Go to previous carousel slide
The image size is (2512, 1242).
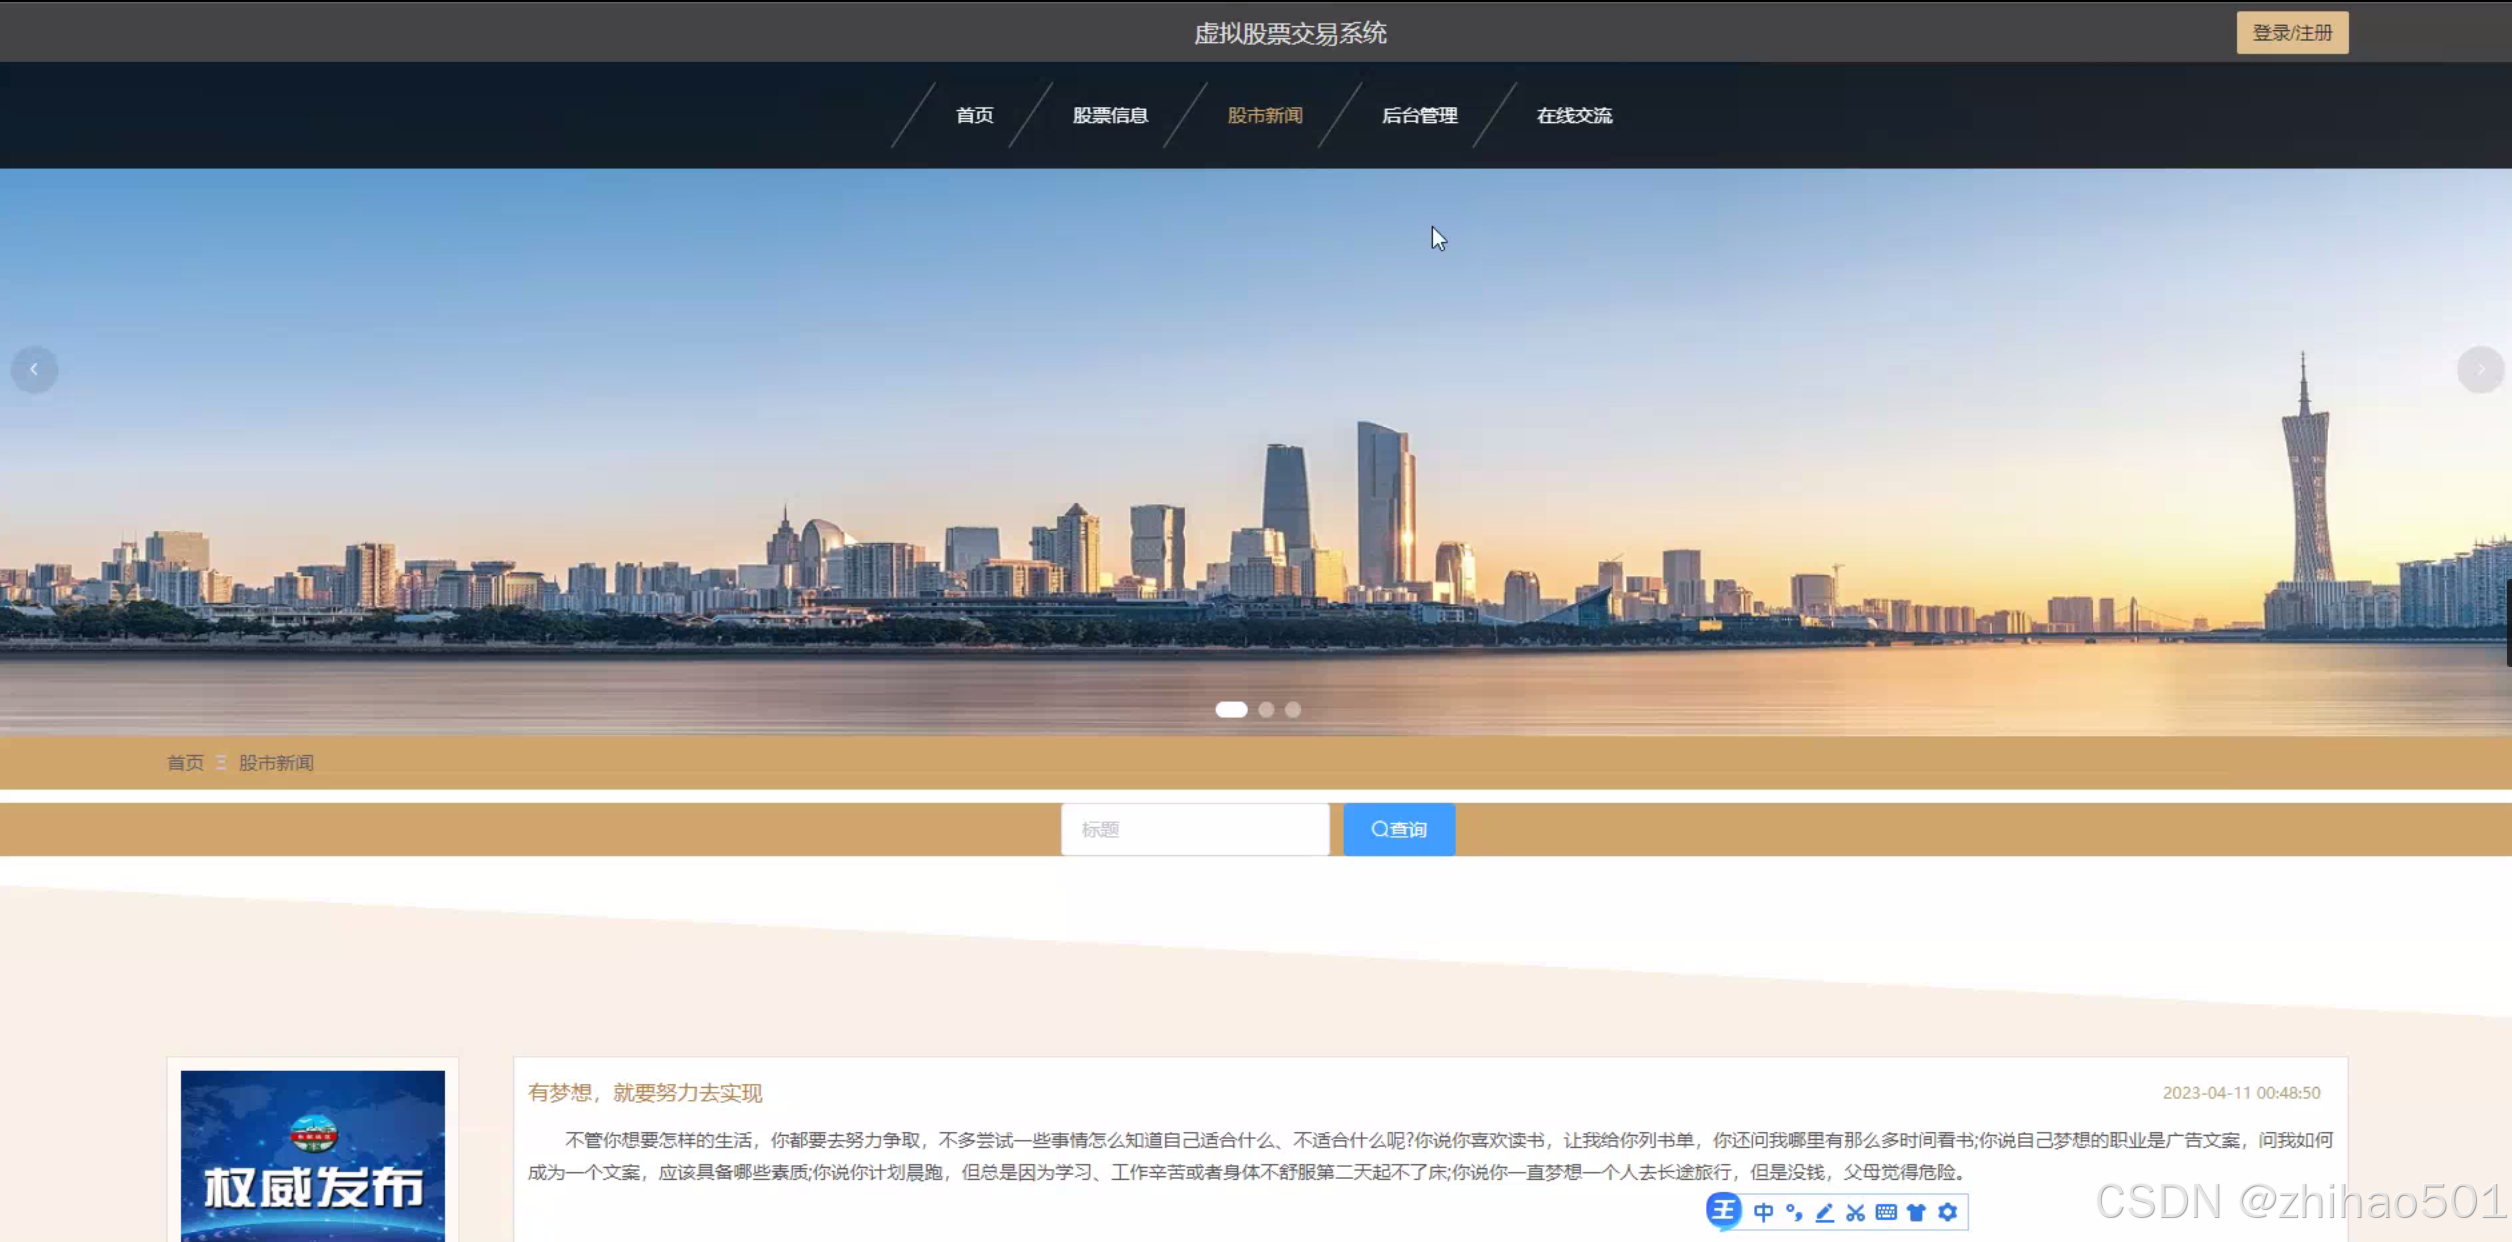pyautogui.click(x=34, y=370)
